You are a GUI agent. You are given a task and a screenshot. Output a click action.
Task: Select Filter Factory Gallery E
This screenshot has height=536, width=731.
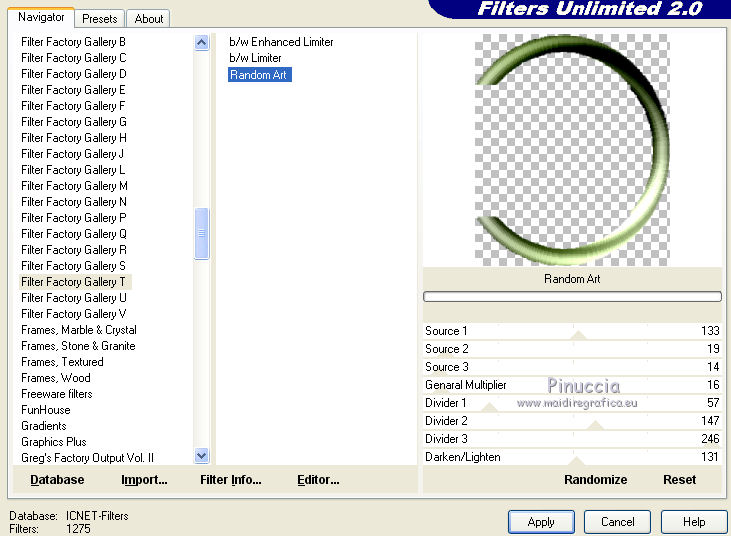coord(74,89)
